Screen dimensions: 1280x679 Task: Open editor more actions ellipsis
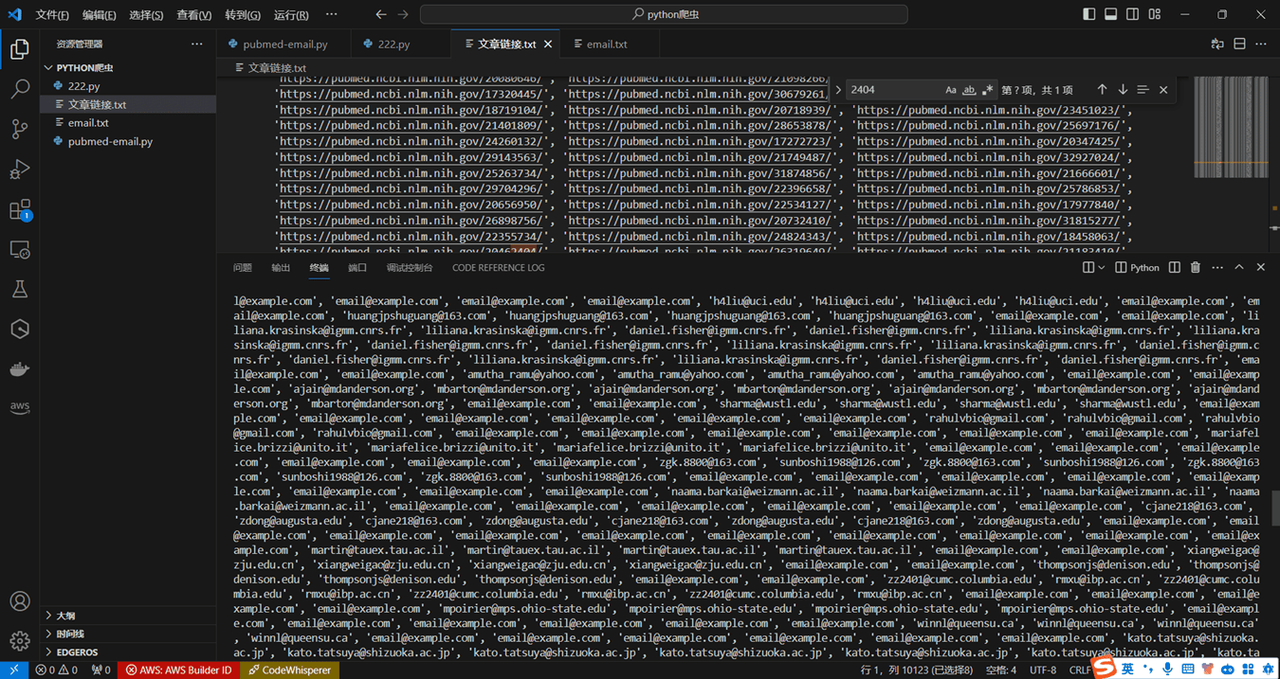[x=1263, y=44]
